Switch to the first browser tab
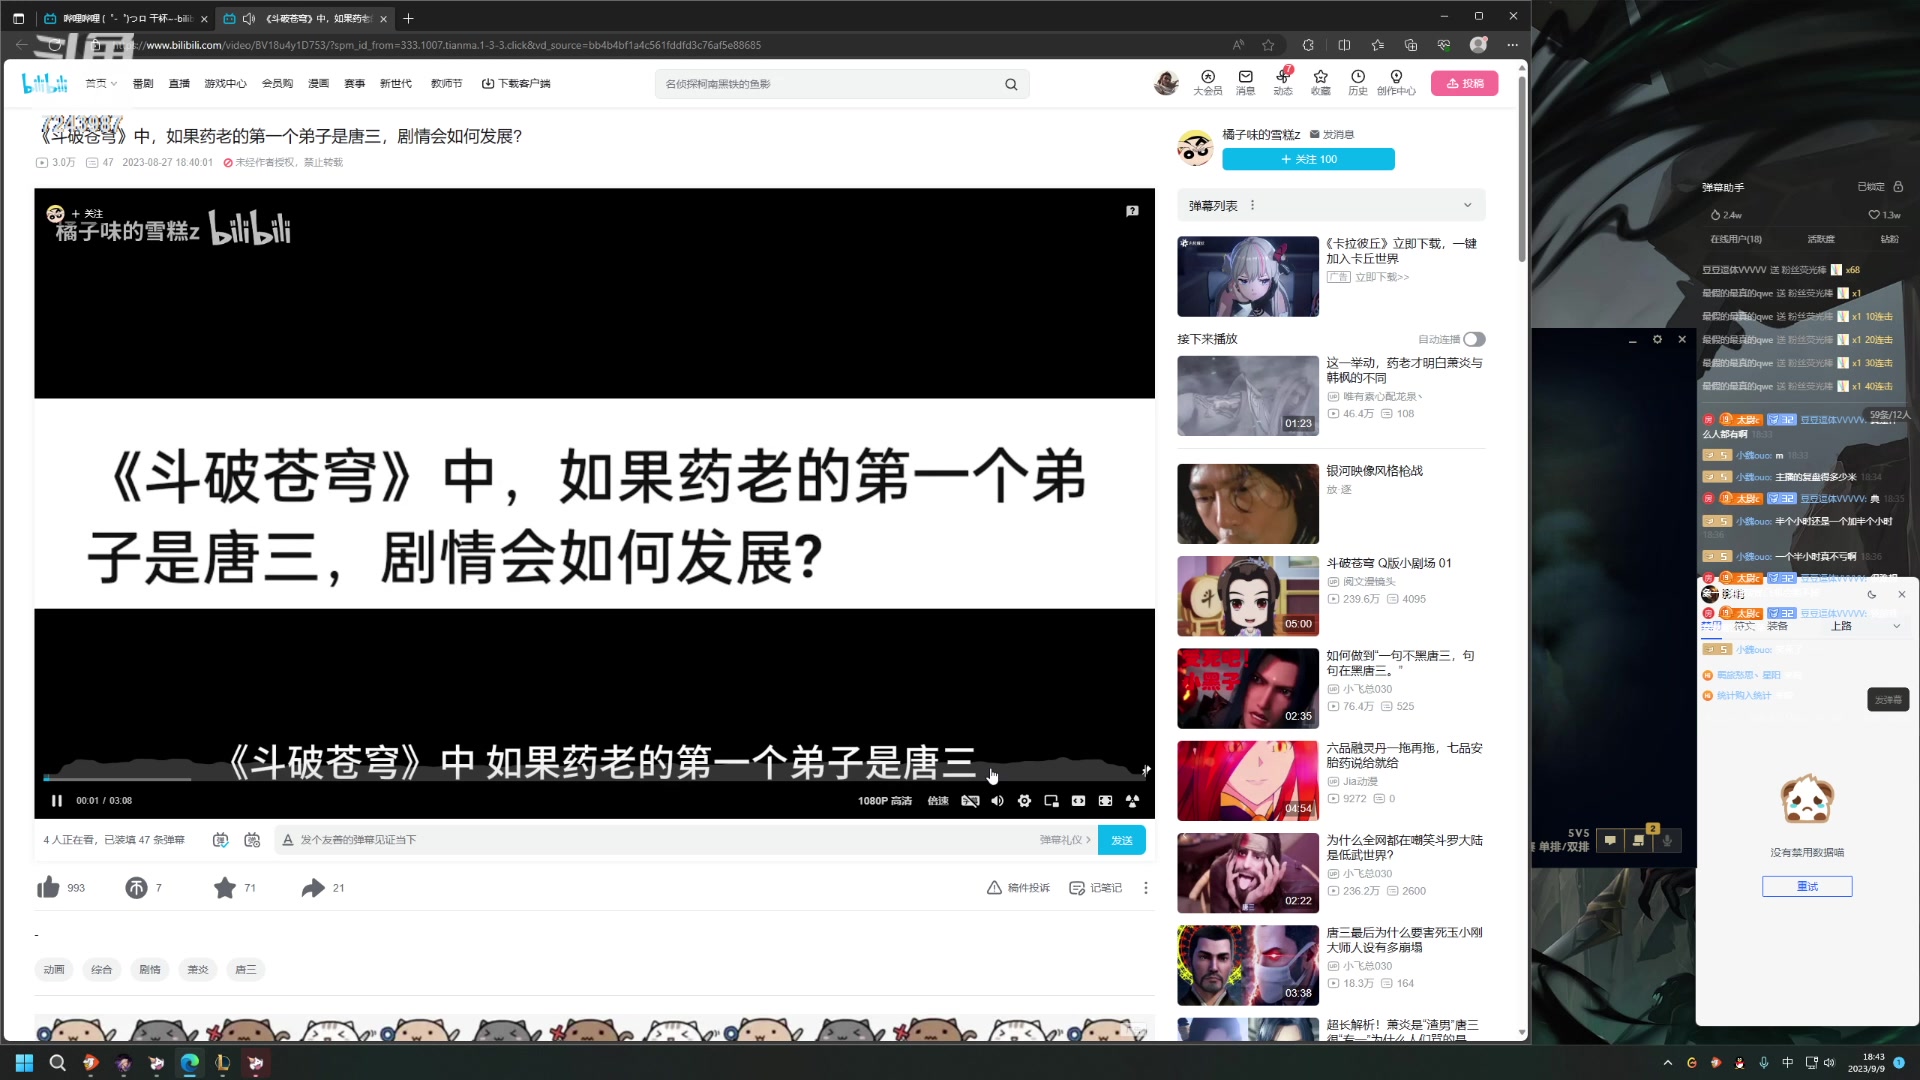1920x1080 pixels. (x=125, y=18)
